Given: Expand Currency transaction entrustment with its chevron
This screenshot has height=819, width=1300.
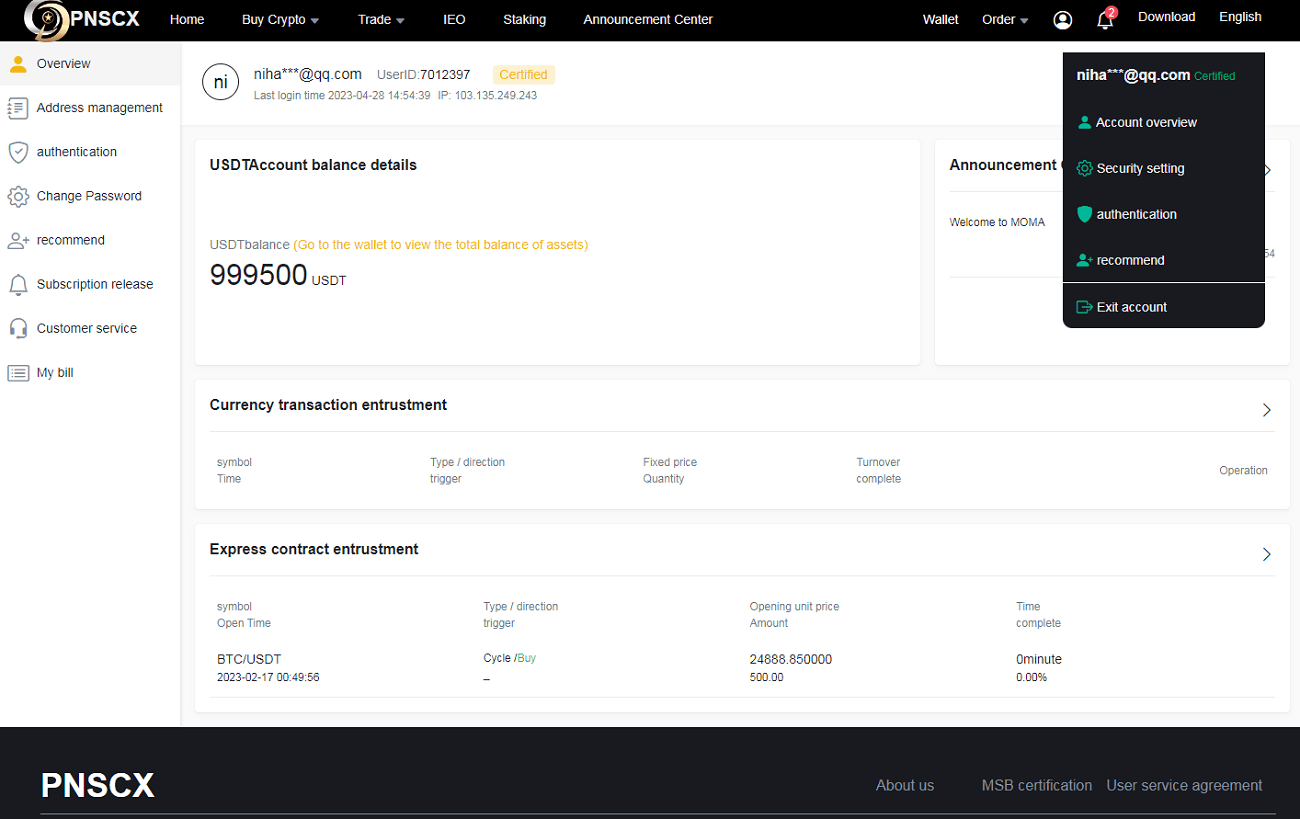Looking at the screenshot, I should (1266, 410).
